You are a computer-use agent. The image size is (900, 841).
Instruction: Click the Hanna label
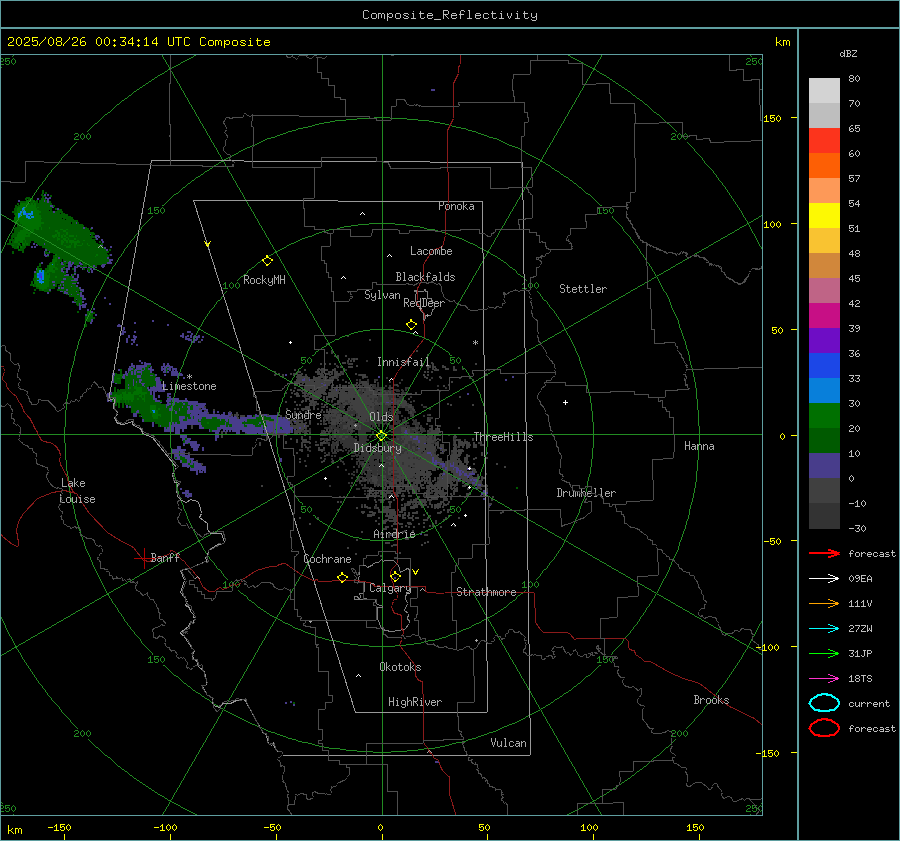(x=699, y=446)
